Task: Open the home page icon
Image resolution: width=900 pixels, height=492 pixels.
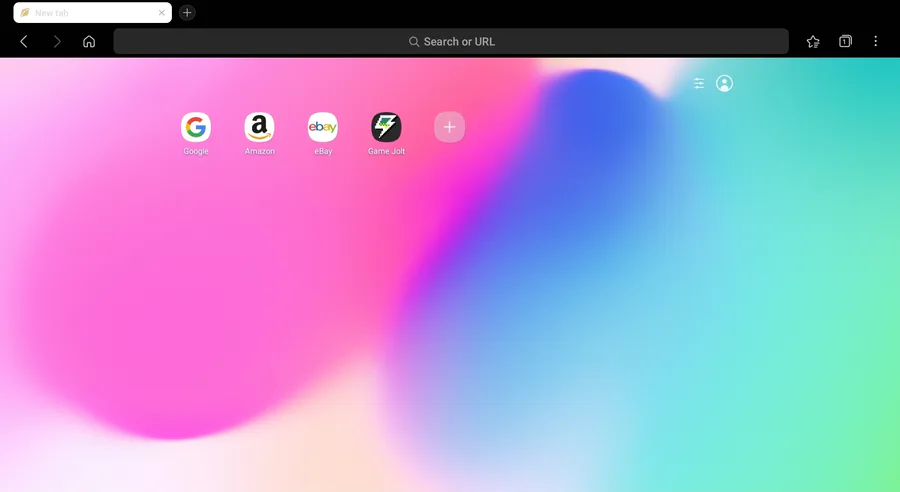Action: 89,41
